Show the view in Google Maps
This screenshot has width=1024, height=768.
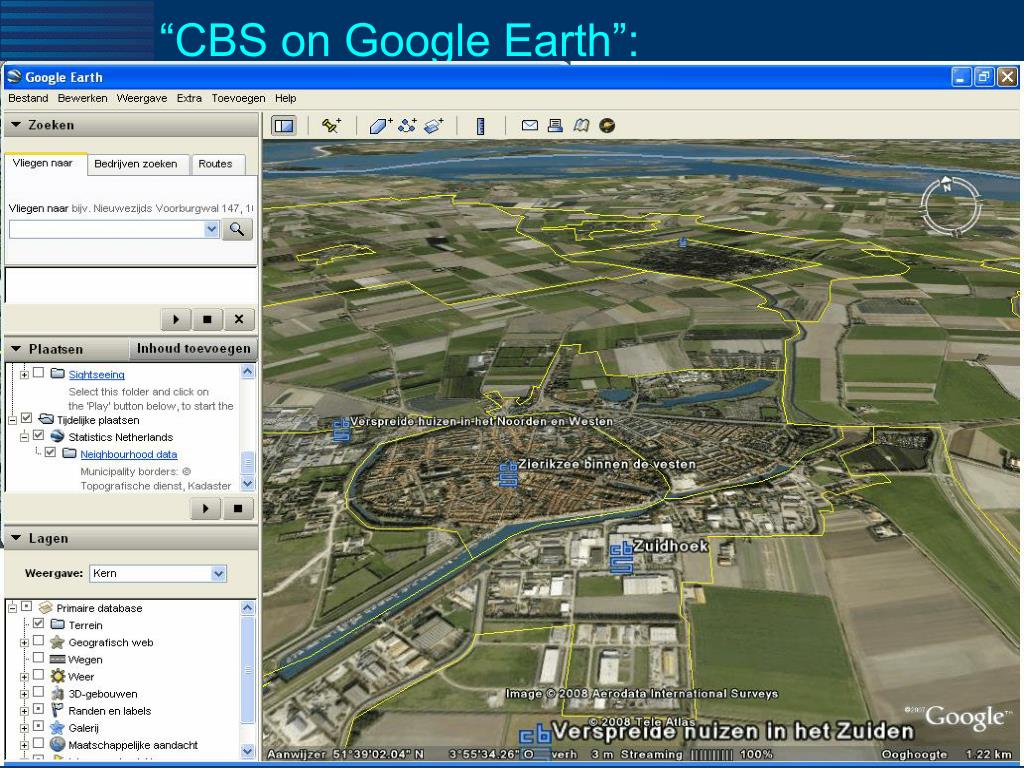(x=581, y=125)
